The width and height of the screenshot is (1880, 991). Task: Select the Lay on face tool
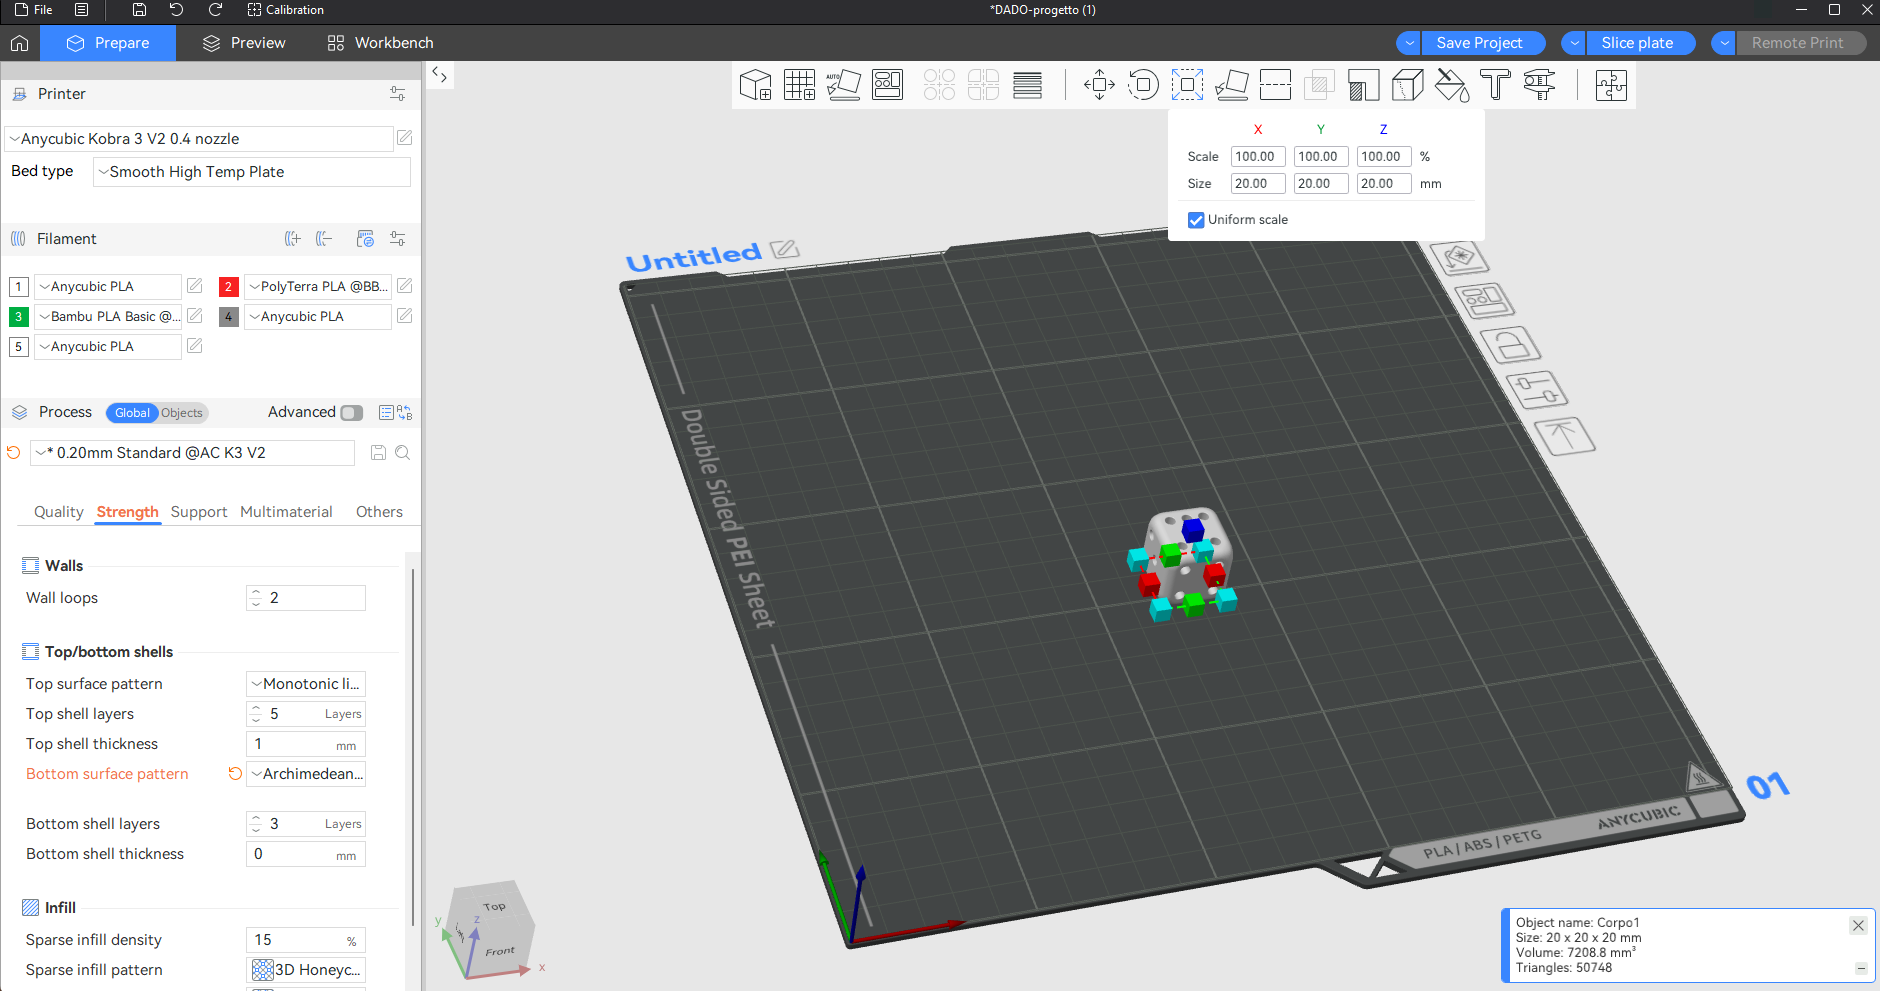point(1231,85)
